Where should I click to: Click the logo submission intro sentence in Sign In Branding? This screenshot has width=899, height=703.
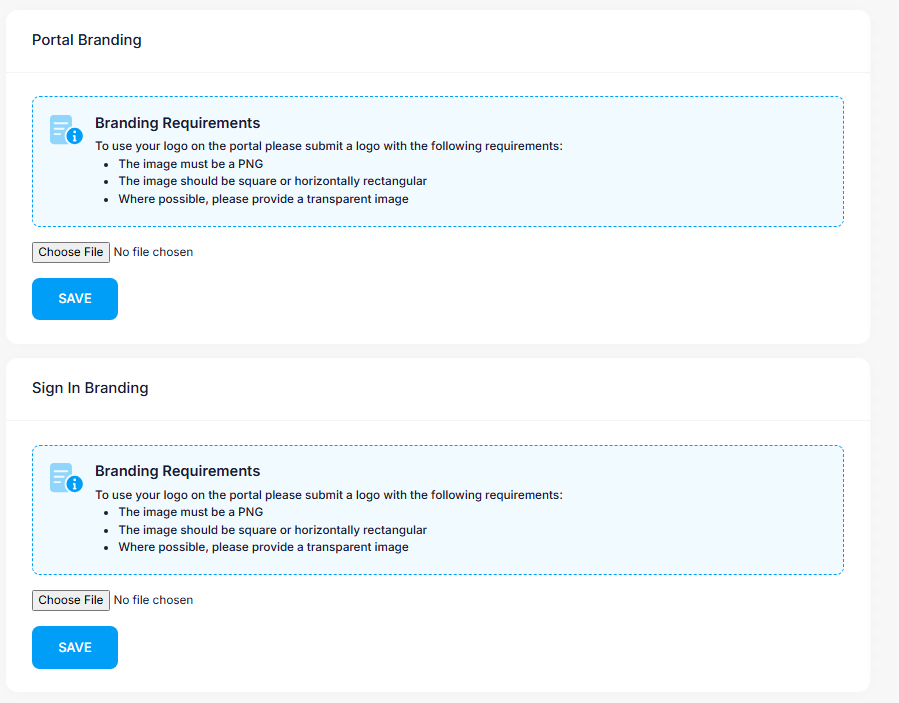[328, 495]
